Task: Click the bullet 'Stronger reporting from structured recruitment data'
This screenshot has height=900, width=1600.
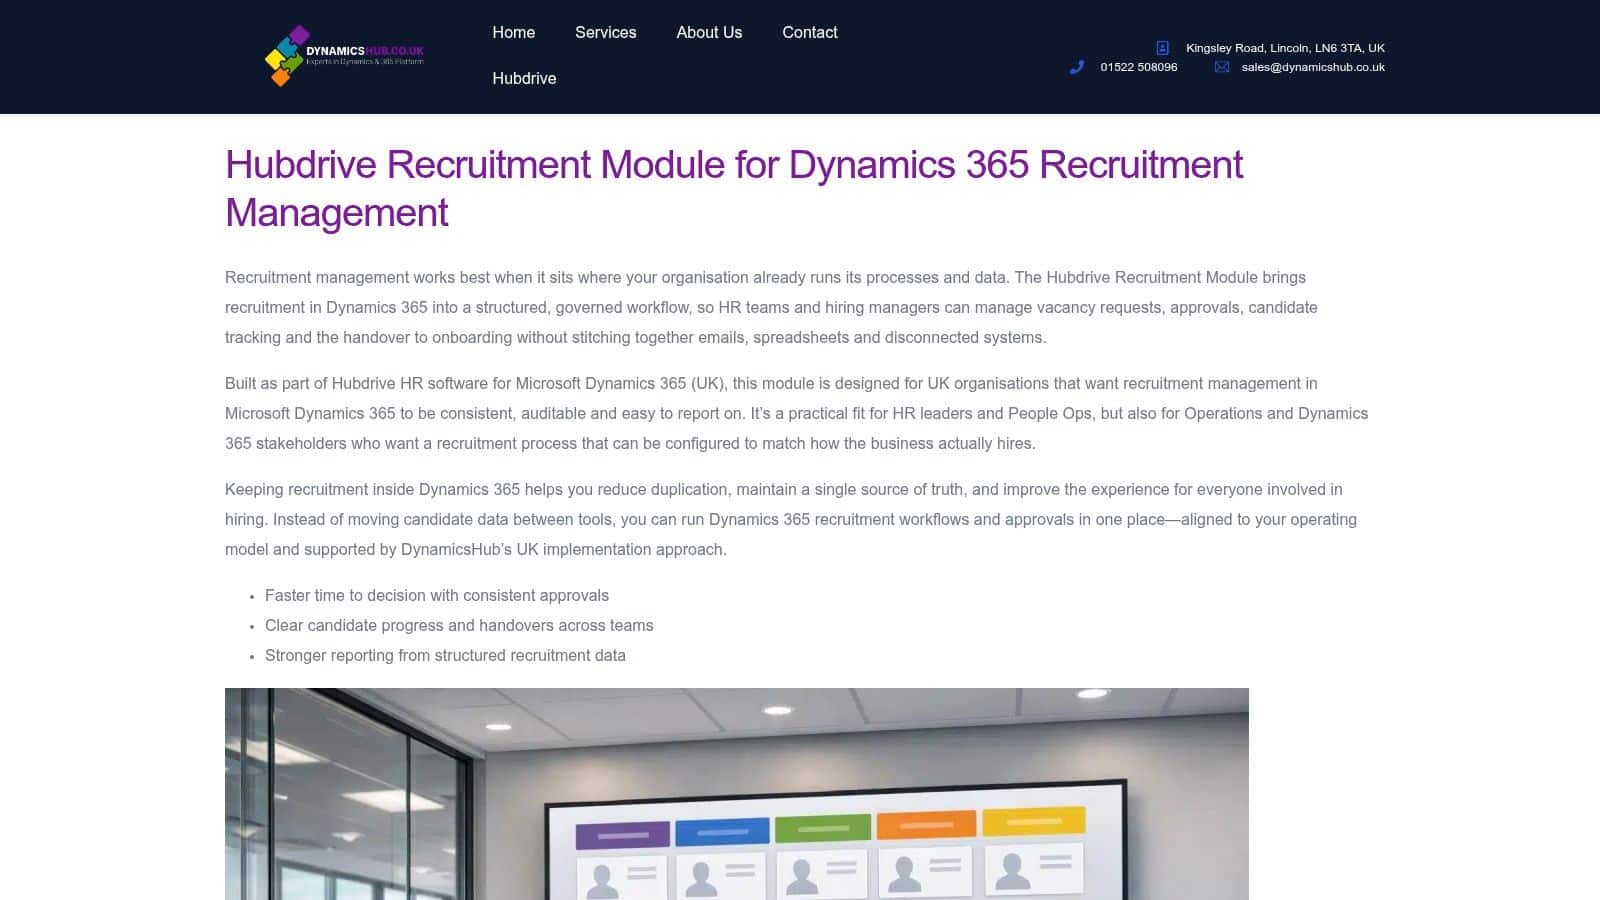Action: [x=445, y=655]
